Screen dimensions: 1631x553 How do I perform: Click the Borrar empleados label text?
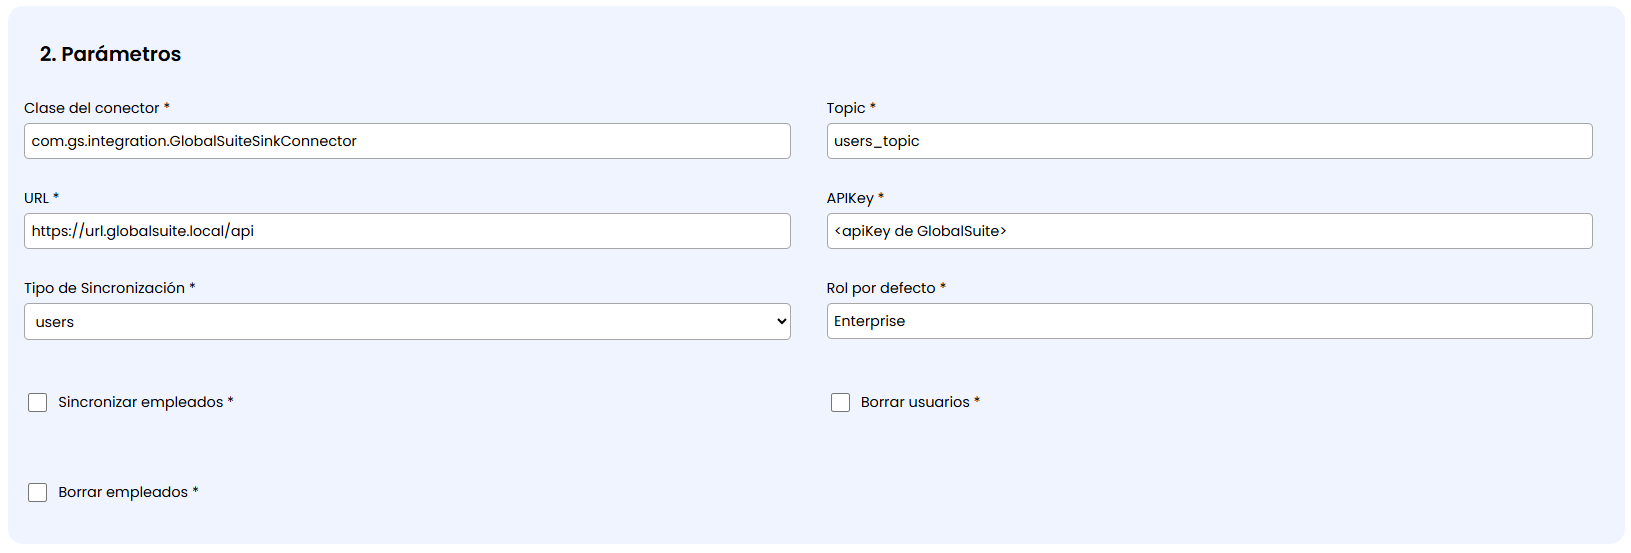[123, 492]
